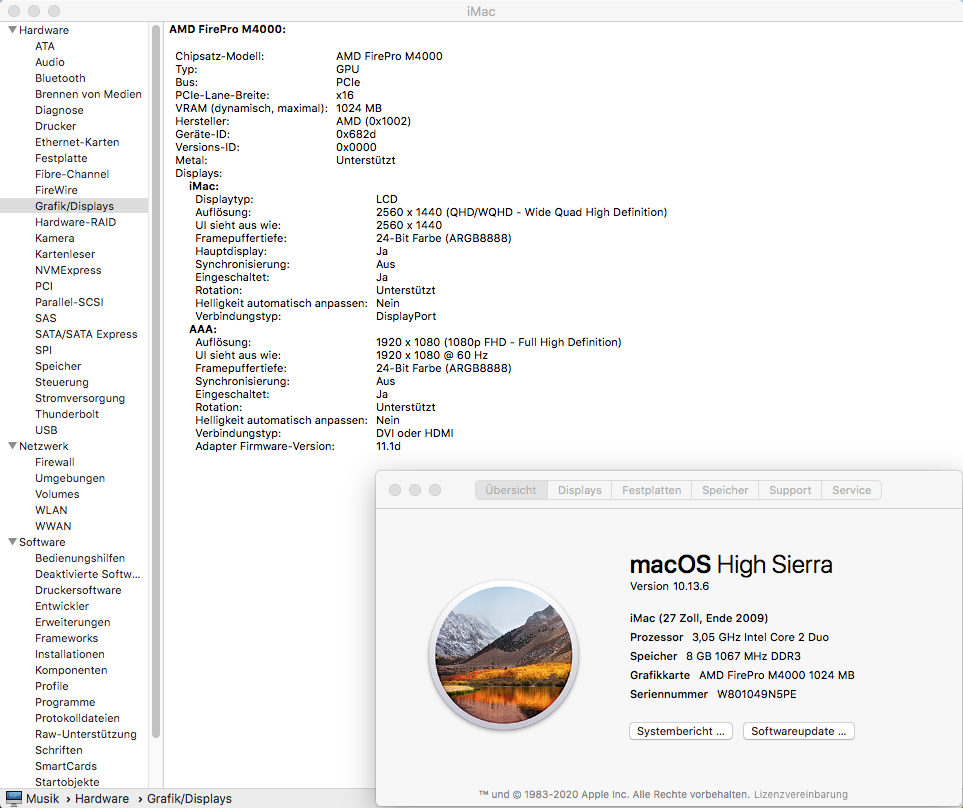Click the sidebar vertical scrollbar
Image resolution: width=963 pixels, height=808 pixels.
pos(155,381)
